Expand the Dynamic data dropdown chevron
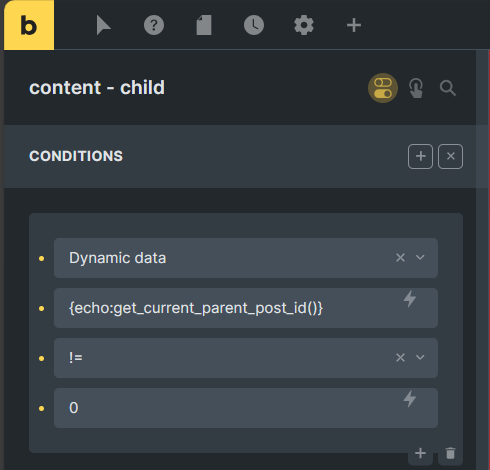Screen dimensions: 490x470 click(420, 257)
